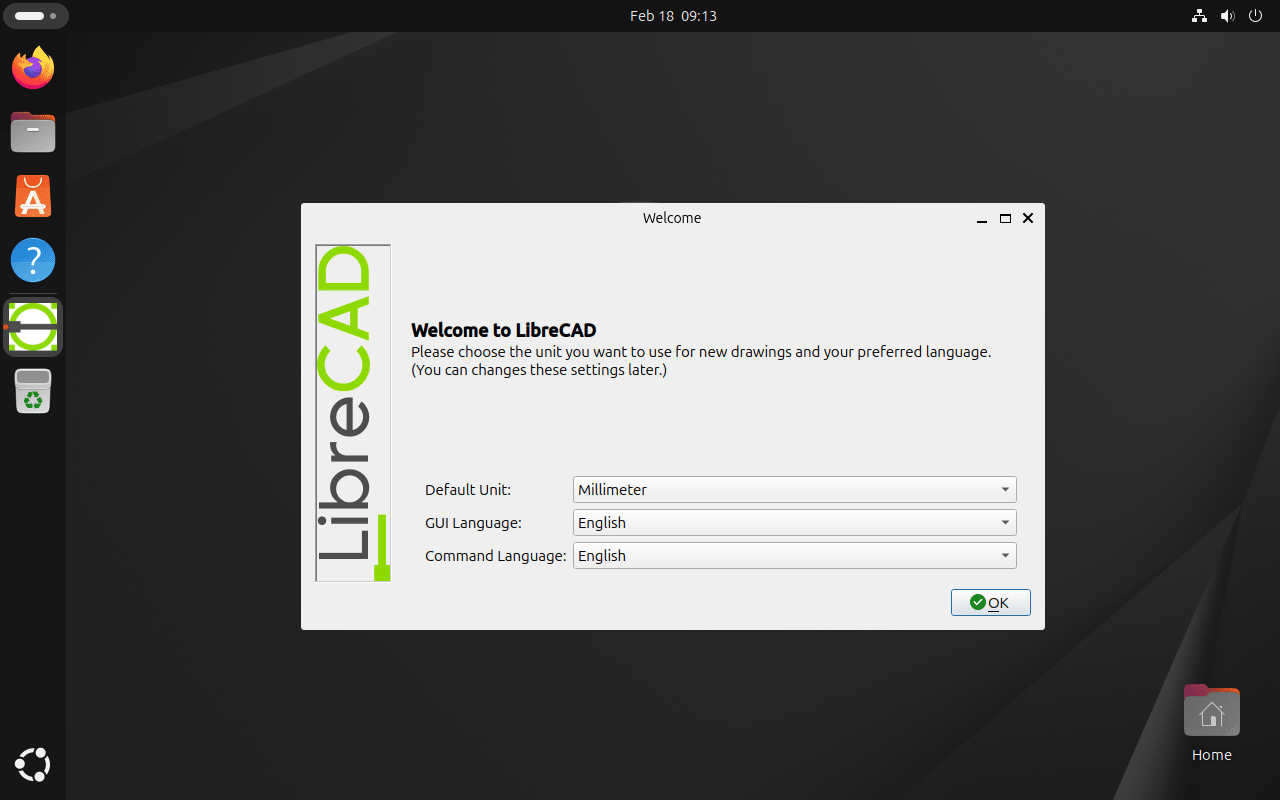Image resolution: width=1280 pixels, height=800 pixels.
Task: Launch the Files manager in the dock
Action: [x=33, y=132]
